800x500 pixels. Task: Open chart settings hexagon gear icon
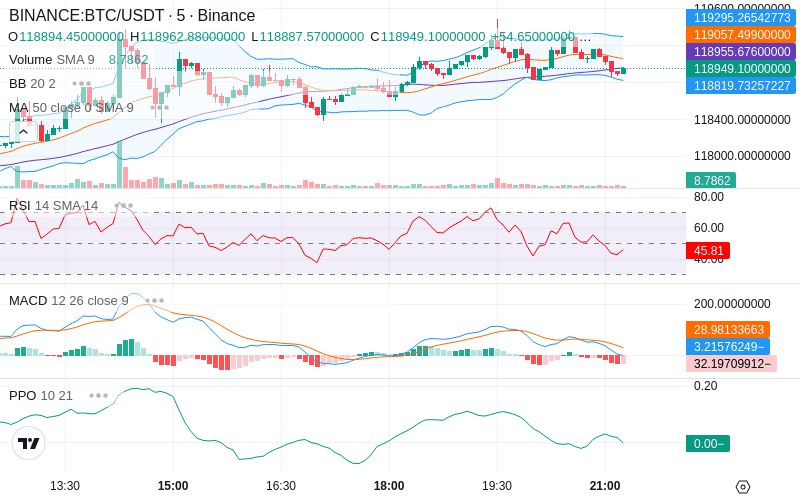(x=743, y=487)
